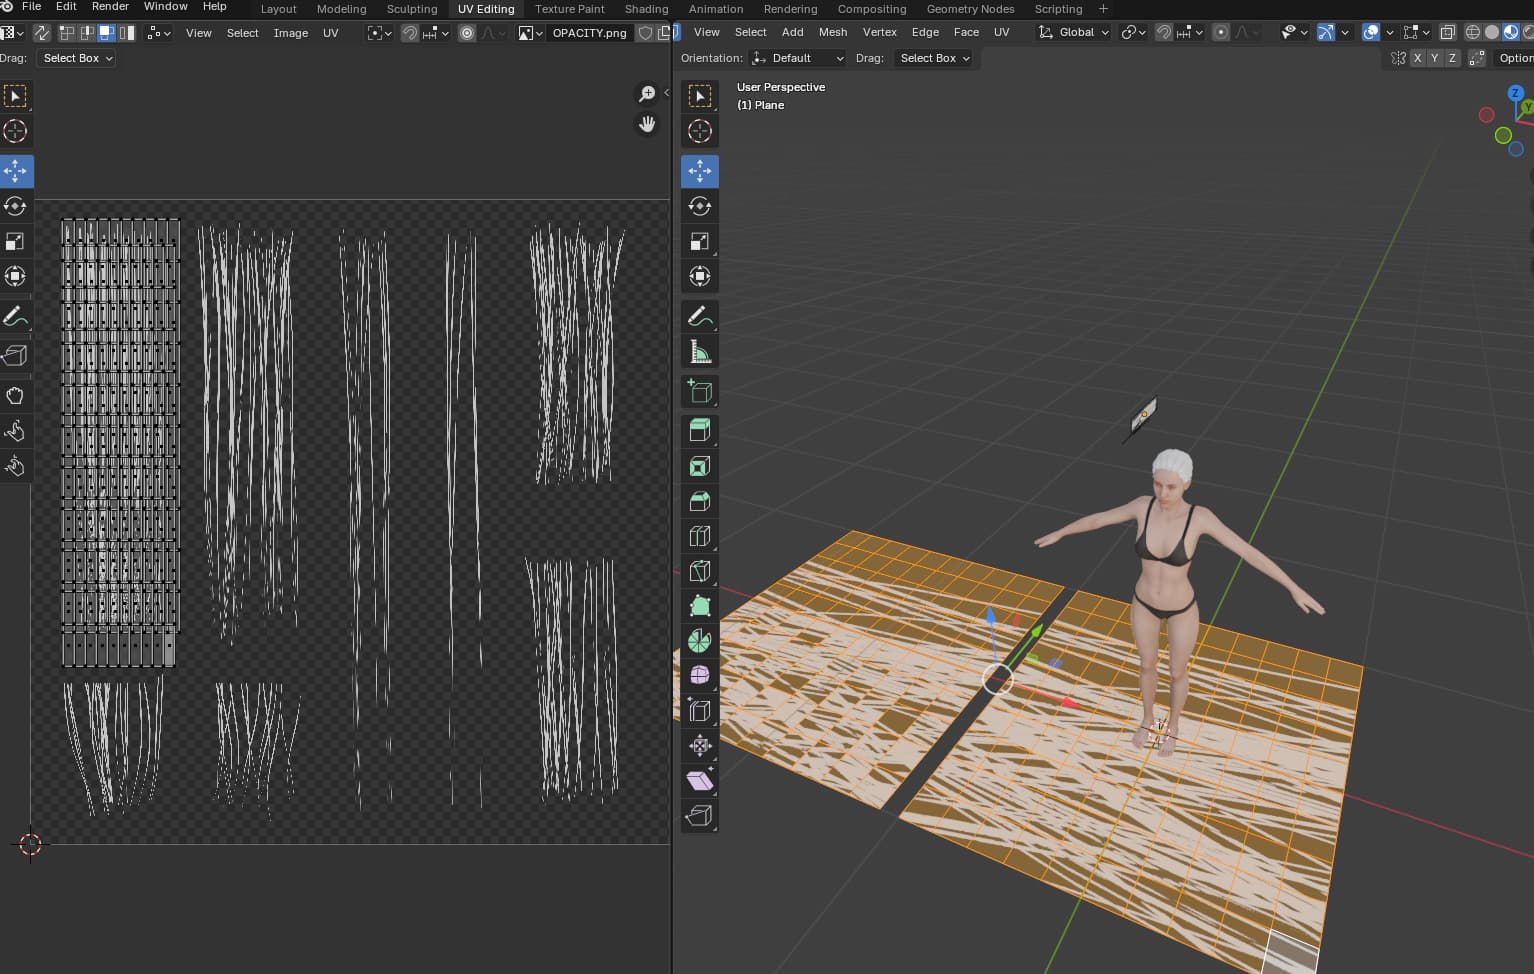Select the Extrude Region tool
1534x974 pixels.
coord(699,431)
